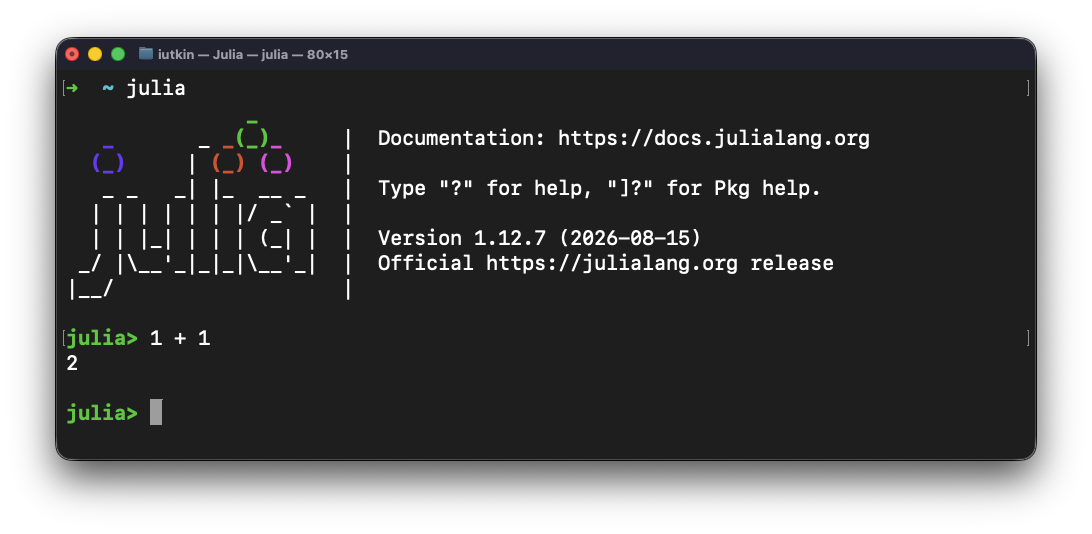Viewport: 1092px width, 534px height.
Task: Click the 'Type "?" for help' line
Action: point(600,189)
